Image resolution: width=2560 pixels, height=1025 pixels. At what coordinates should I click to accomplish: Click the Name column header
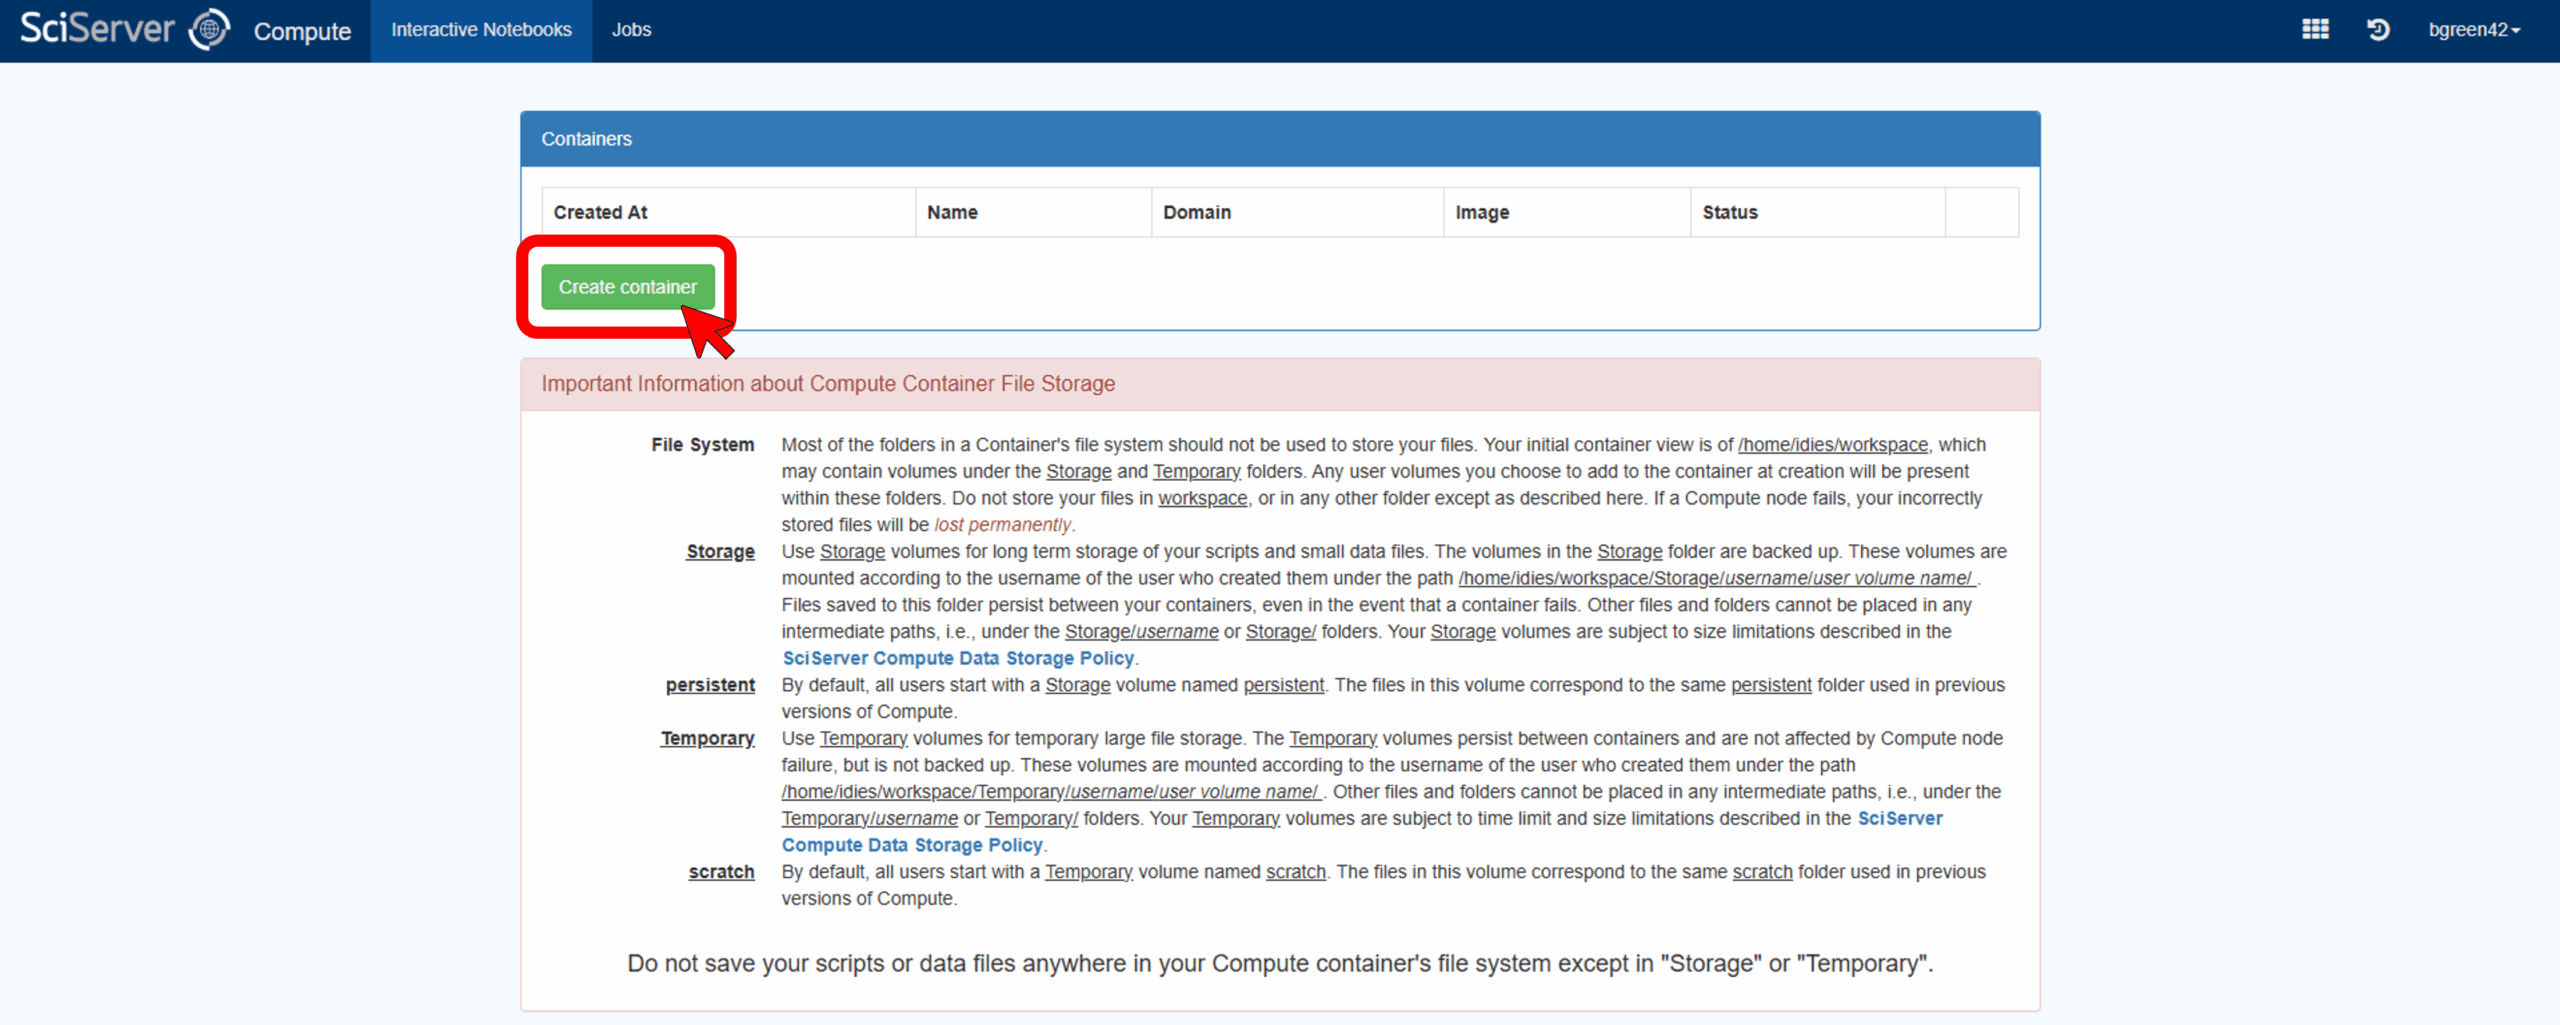(x=951, y=212)
